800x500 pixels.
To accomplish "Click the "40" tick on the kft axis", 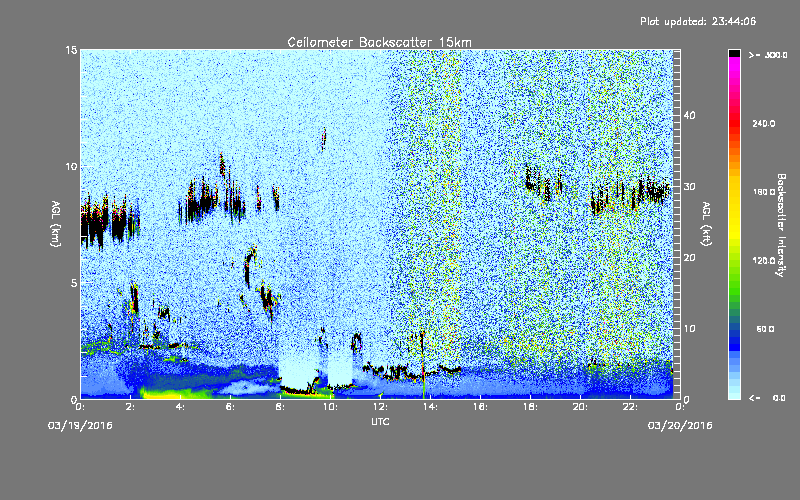I will pyautogui.click(x=689, y=115).
